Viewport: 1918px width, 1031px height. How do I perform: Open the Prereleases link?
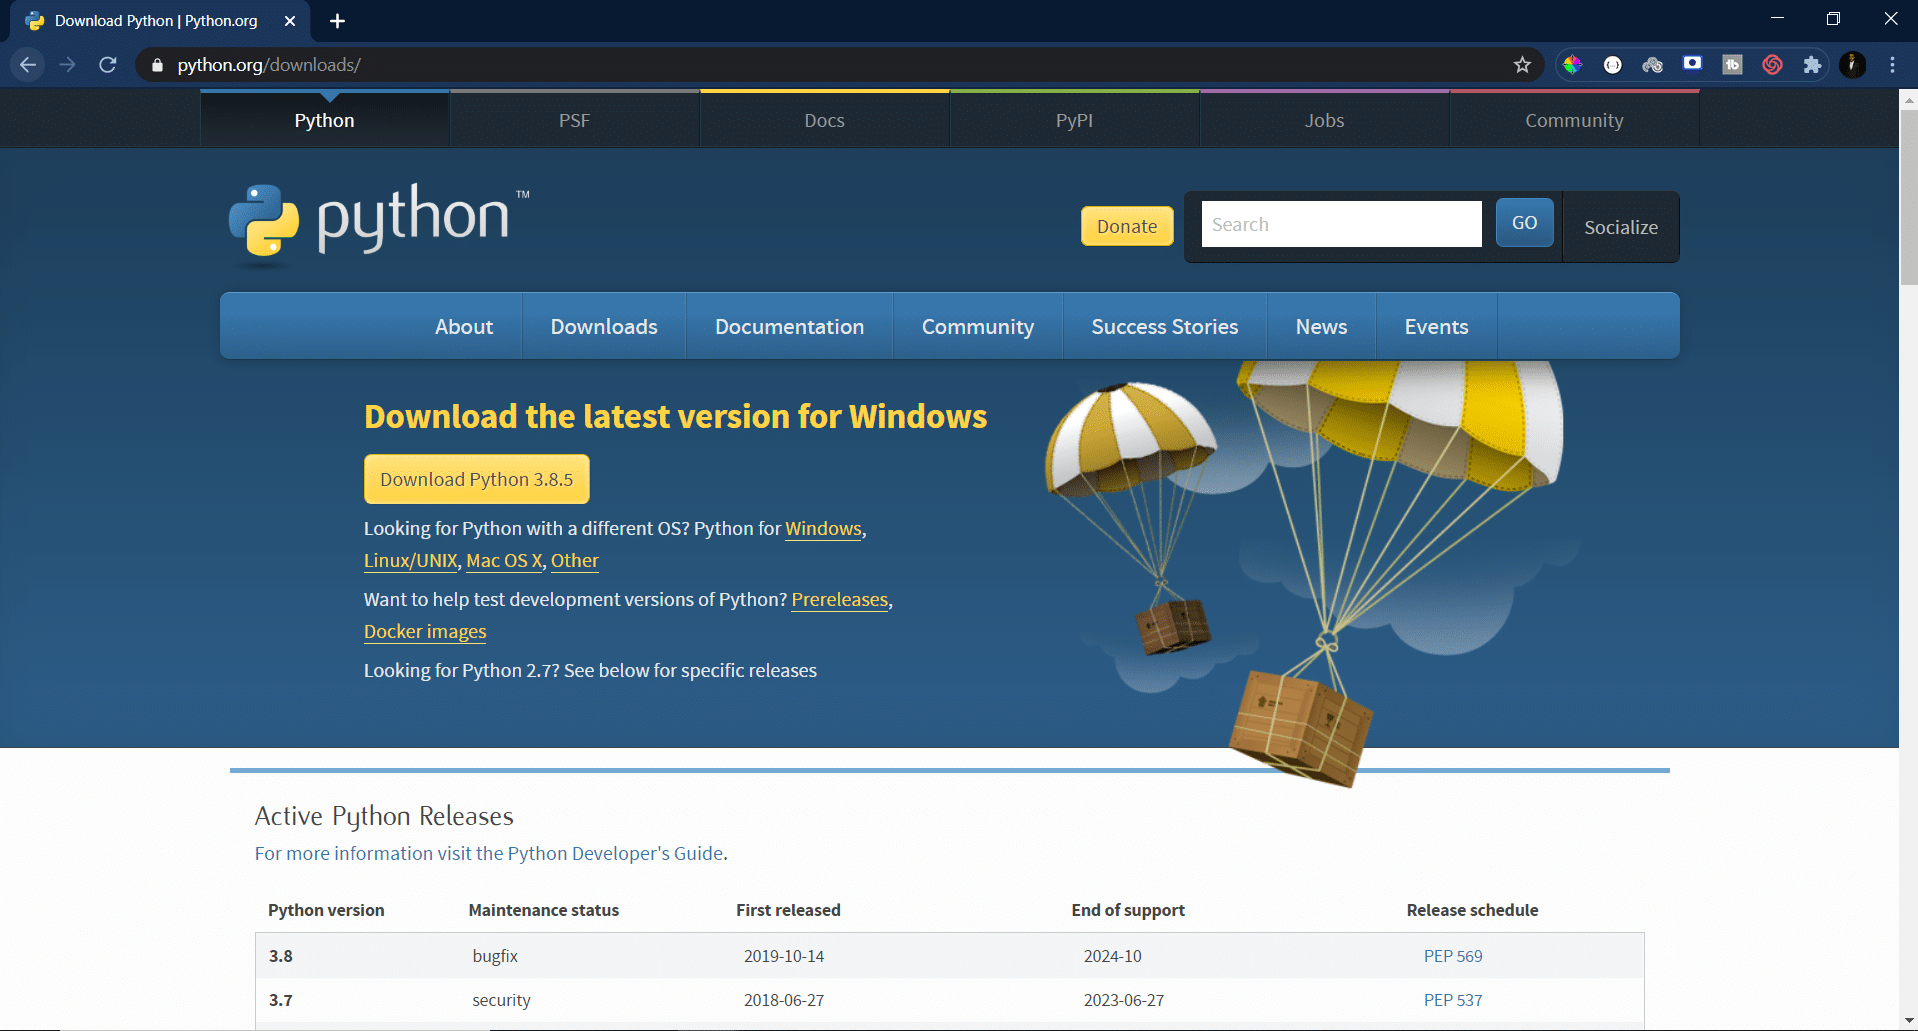point(840,600)
